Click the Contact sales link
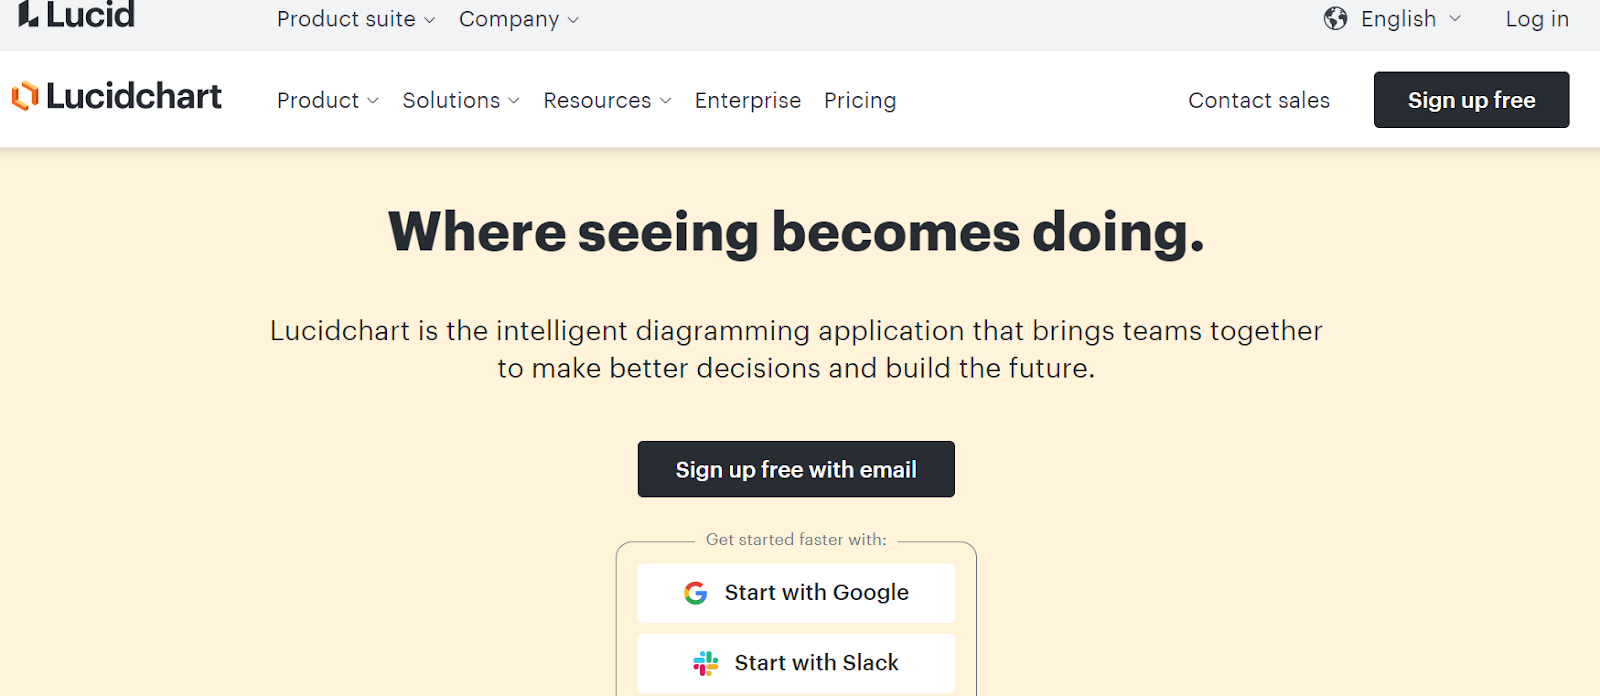The width and height of the screenshot is (1600, 696). 1258,101
